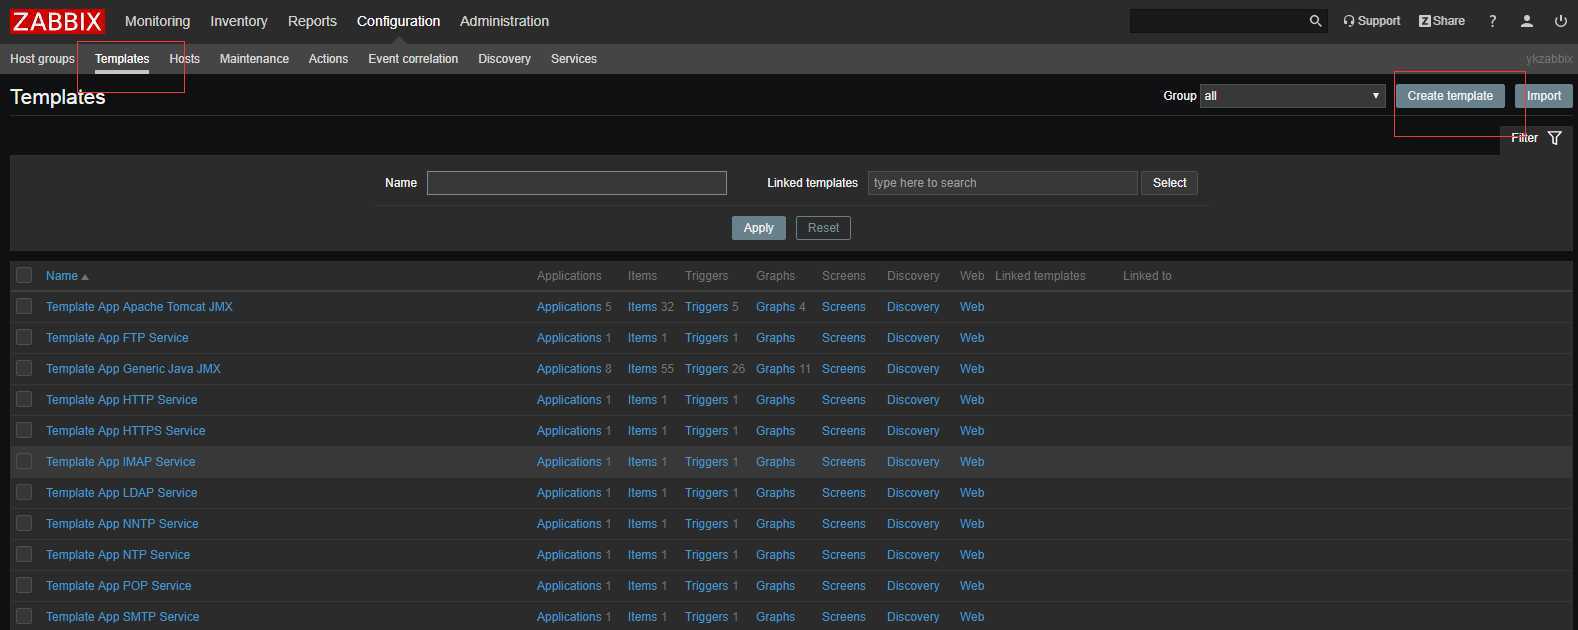Open Template App Generic Java JMX

pos(133,369)
